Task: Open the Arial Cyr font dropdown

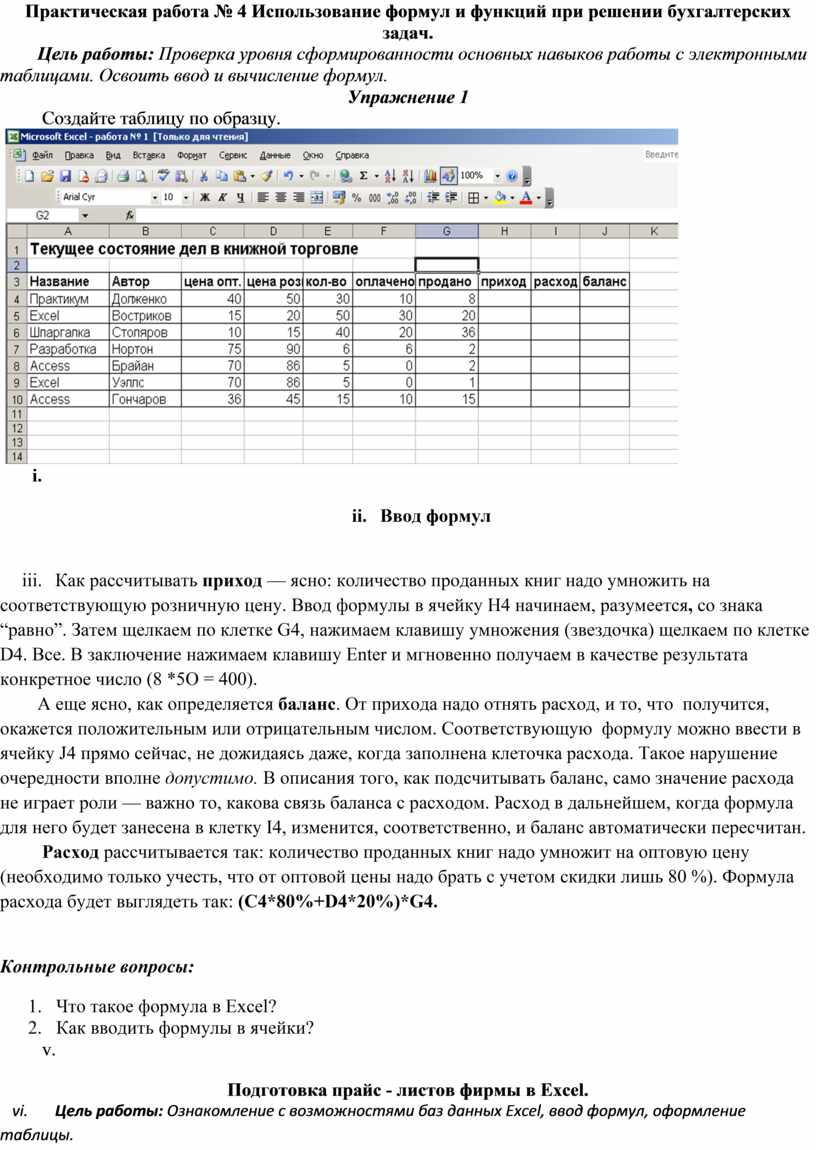Action: (x=155, y=198)
